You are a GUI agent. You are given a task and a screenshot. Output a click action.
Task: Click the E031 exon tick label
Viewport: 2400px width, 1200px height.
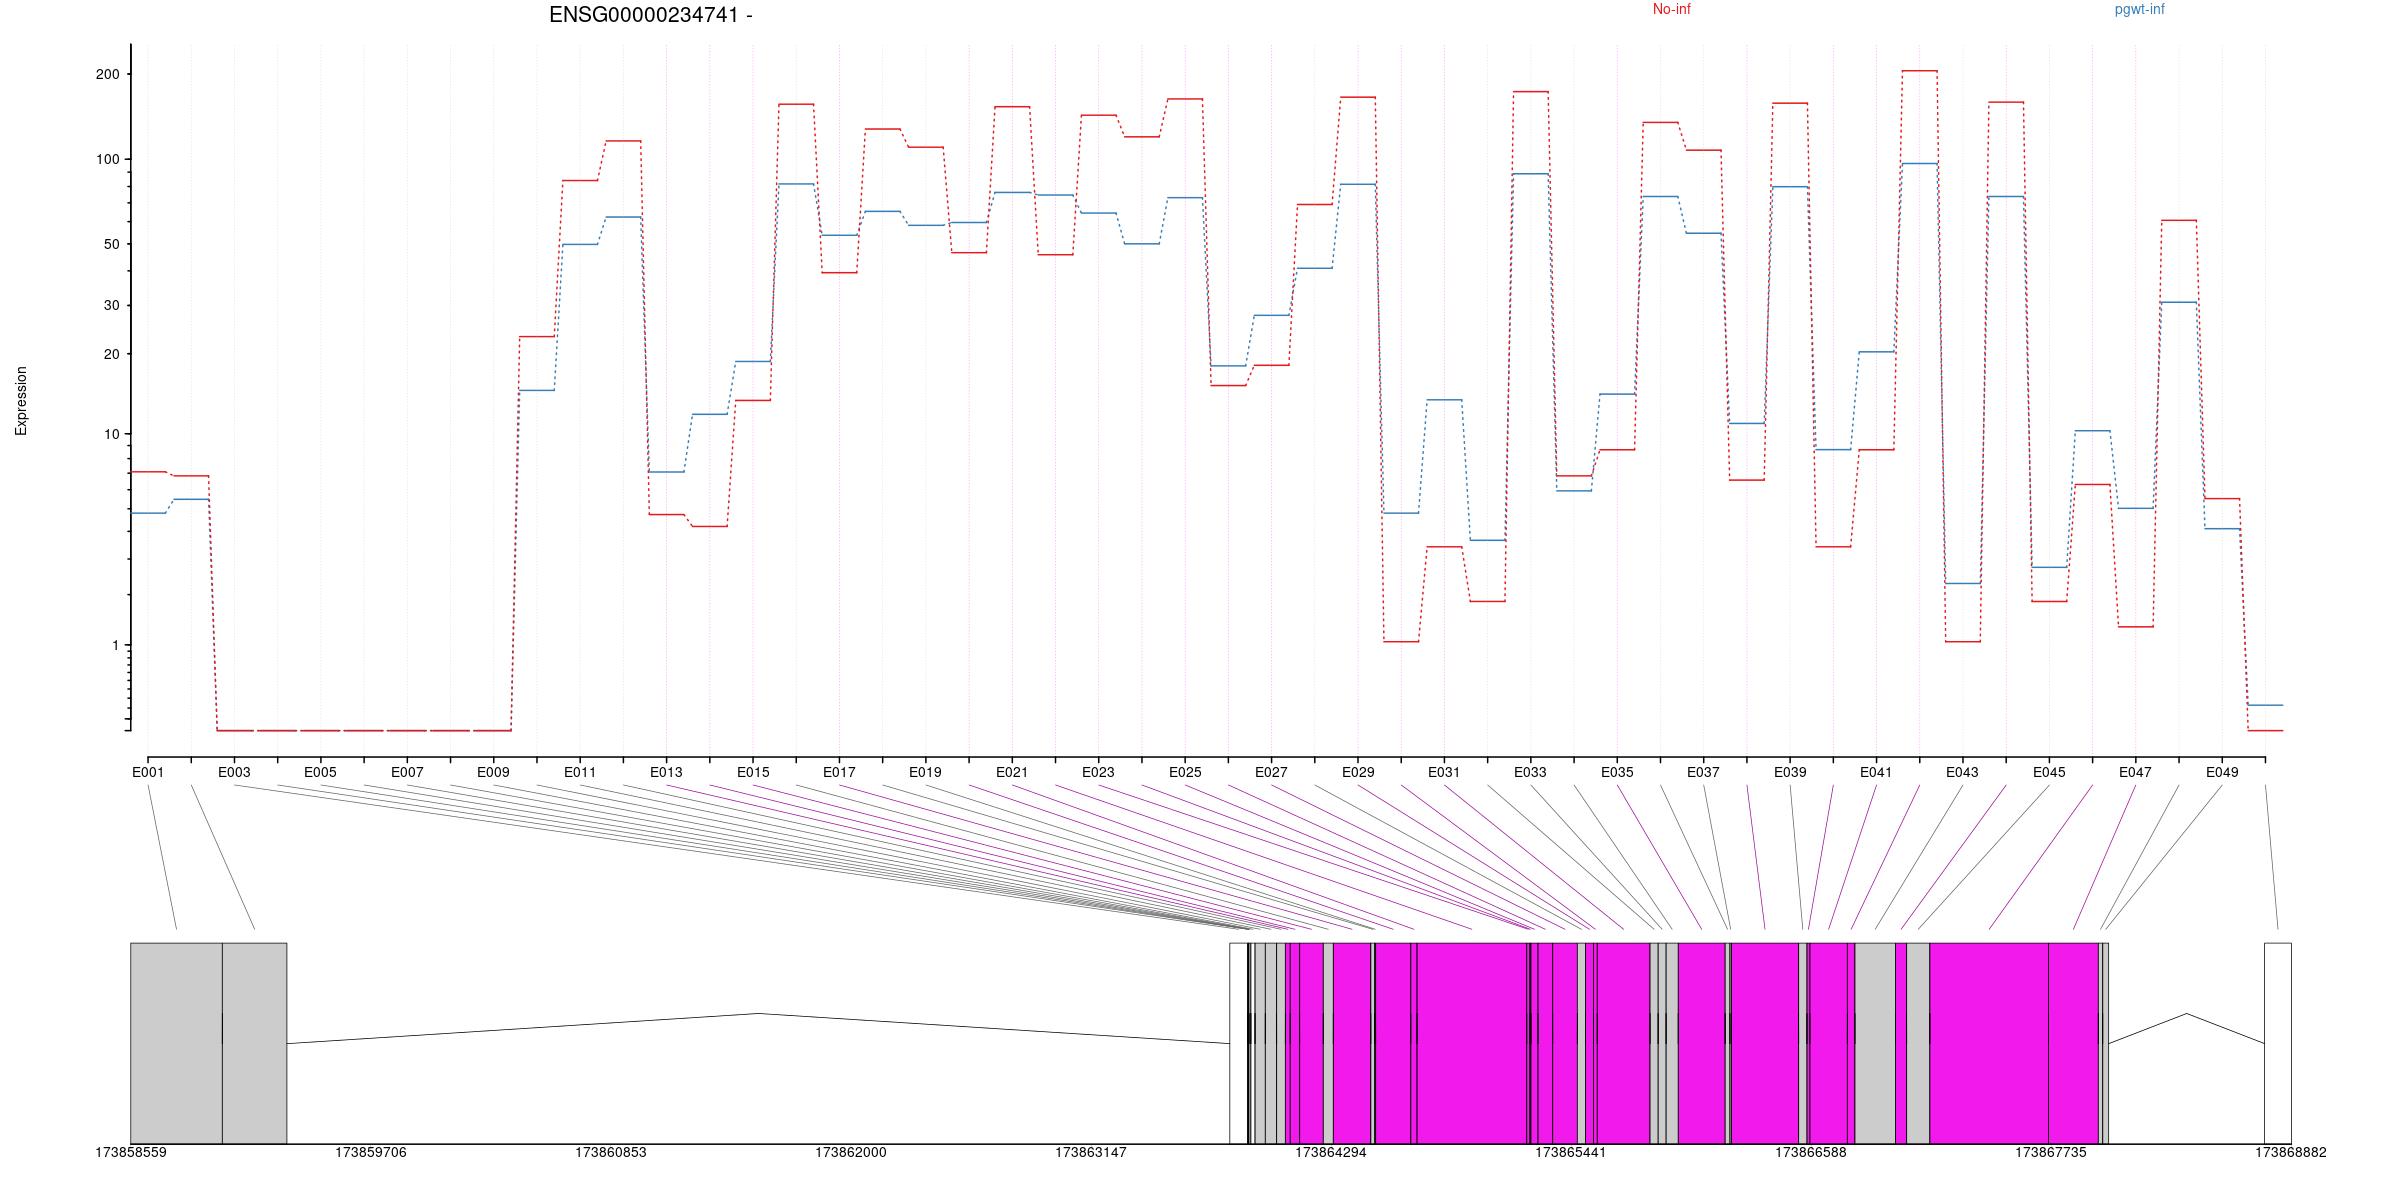[x=1444, y=772]
